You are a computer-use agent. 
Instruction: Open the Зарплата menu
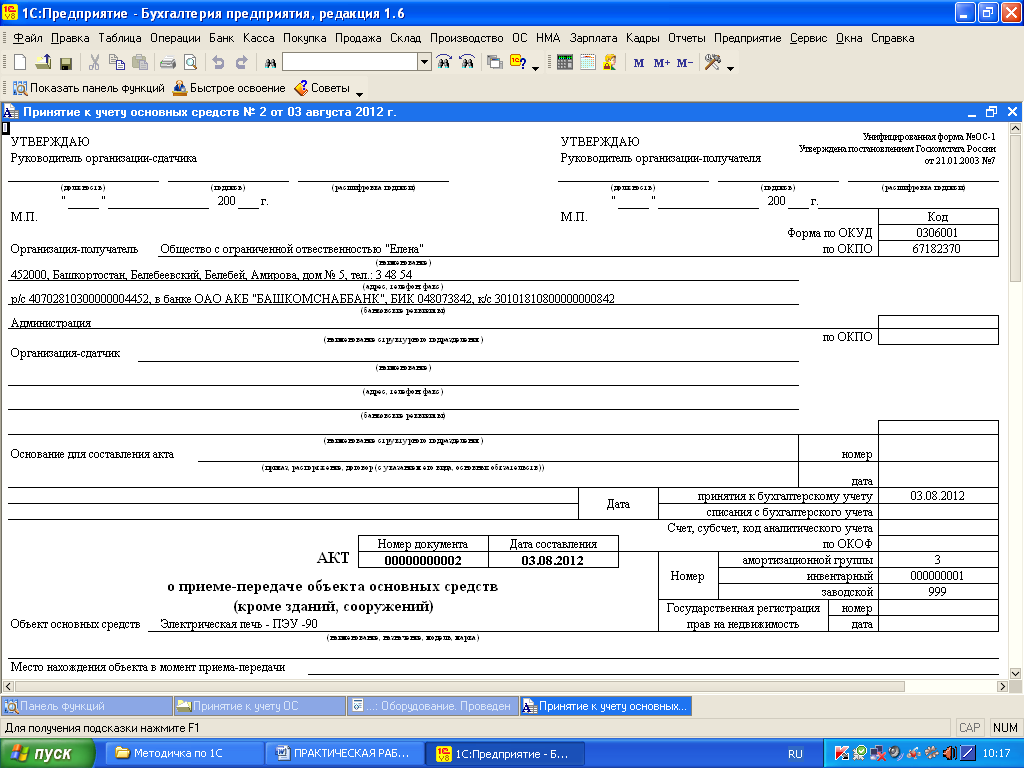pos(593,38)
